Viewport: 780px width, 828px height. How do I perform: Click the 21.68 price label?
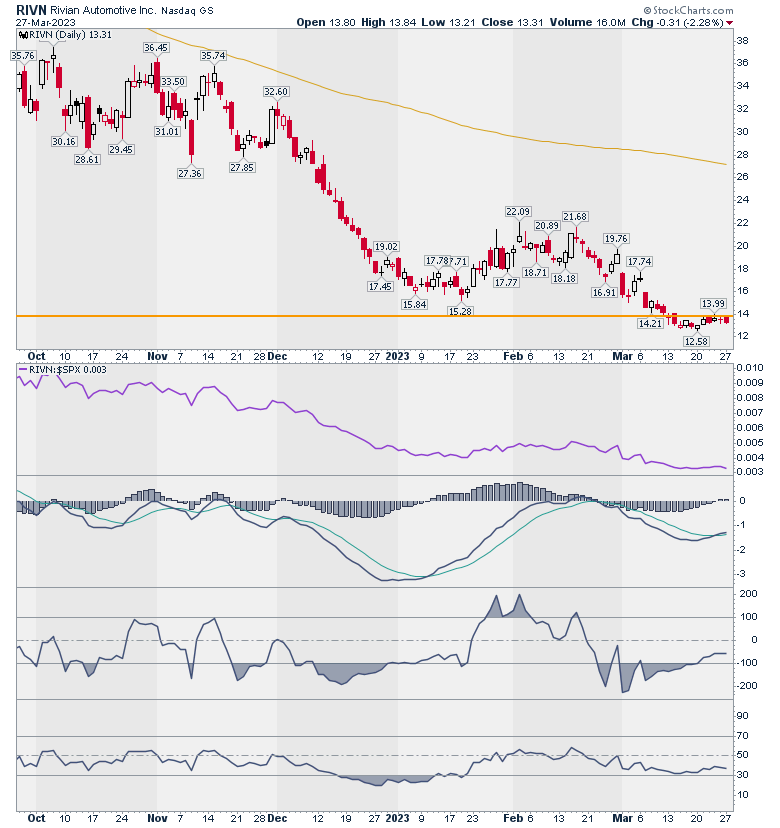point(575,217)
